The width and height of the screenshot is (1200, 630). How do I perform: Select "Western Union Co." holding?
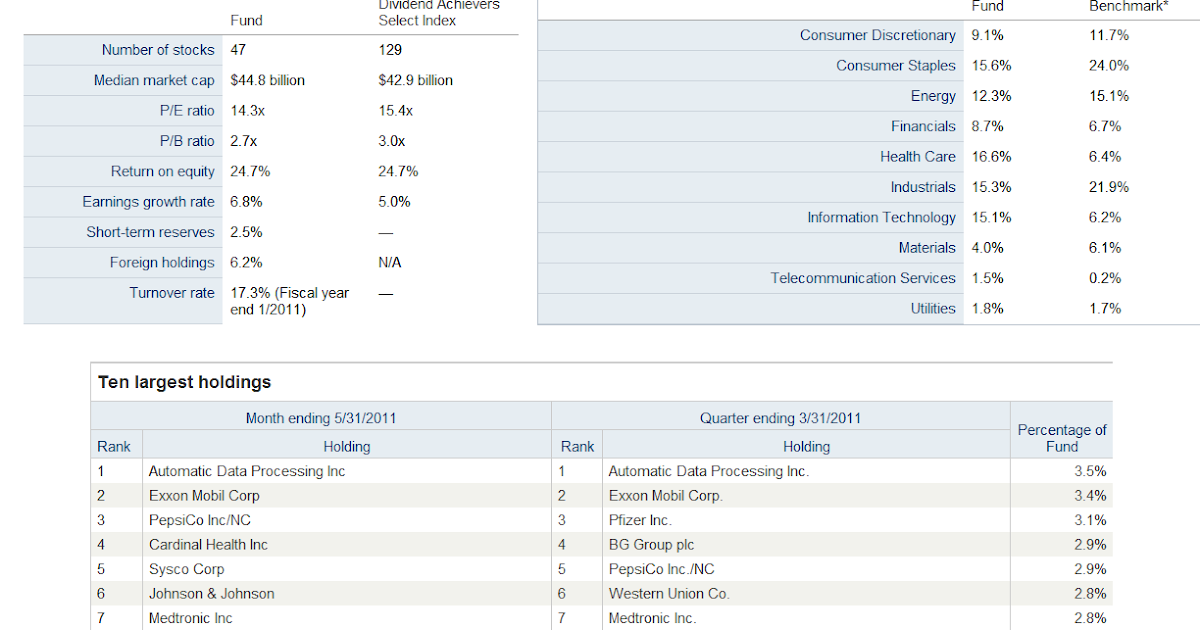coord(669,594)
